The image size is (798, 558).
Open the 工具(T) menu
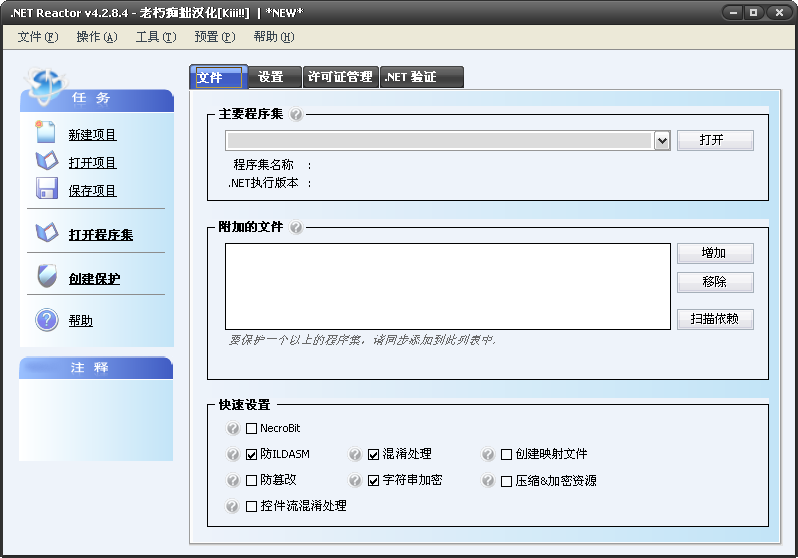click(156, 37)
